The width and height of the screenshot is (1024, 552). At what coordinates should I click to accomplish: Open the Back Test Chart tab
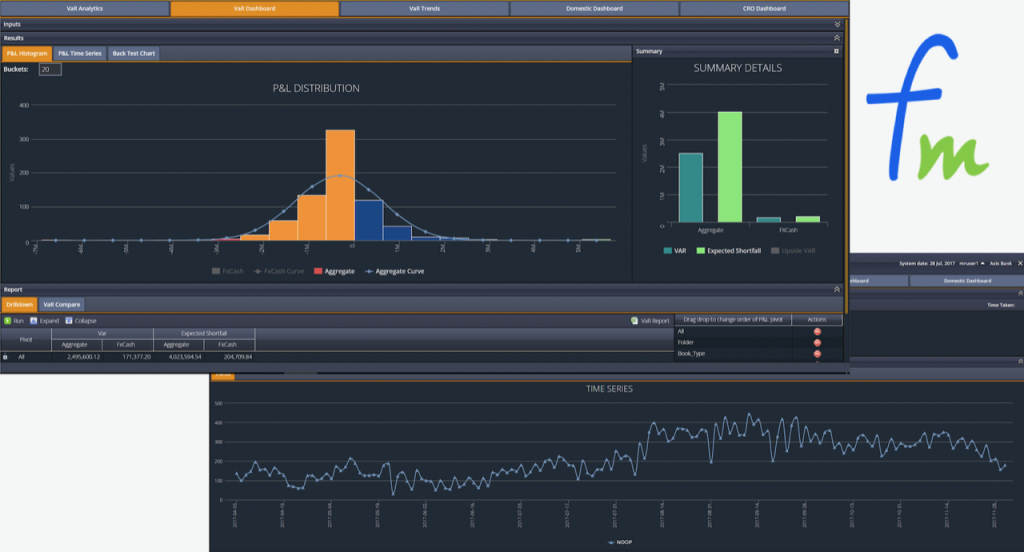coord(133,54)
